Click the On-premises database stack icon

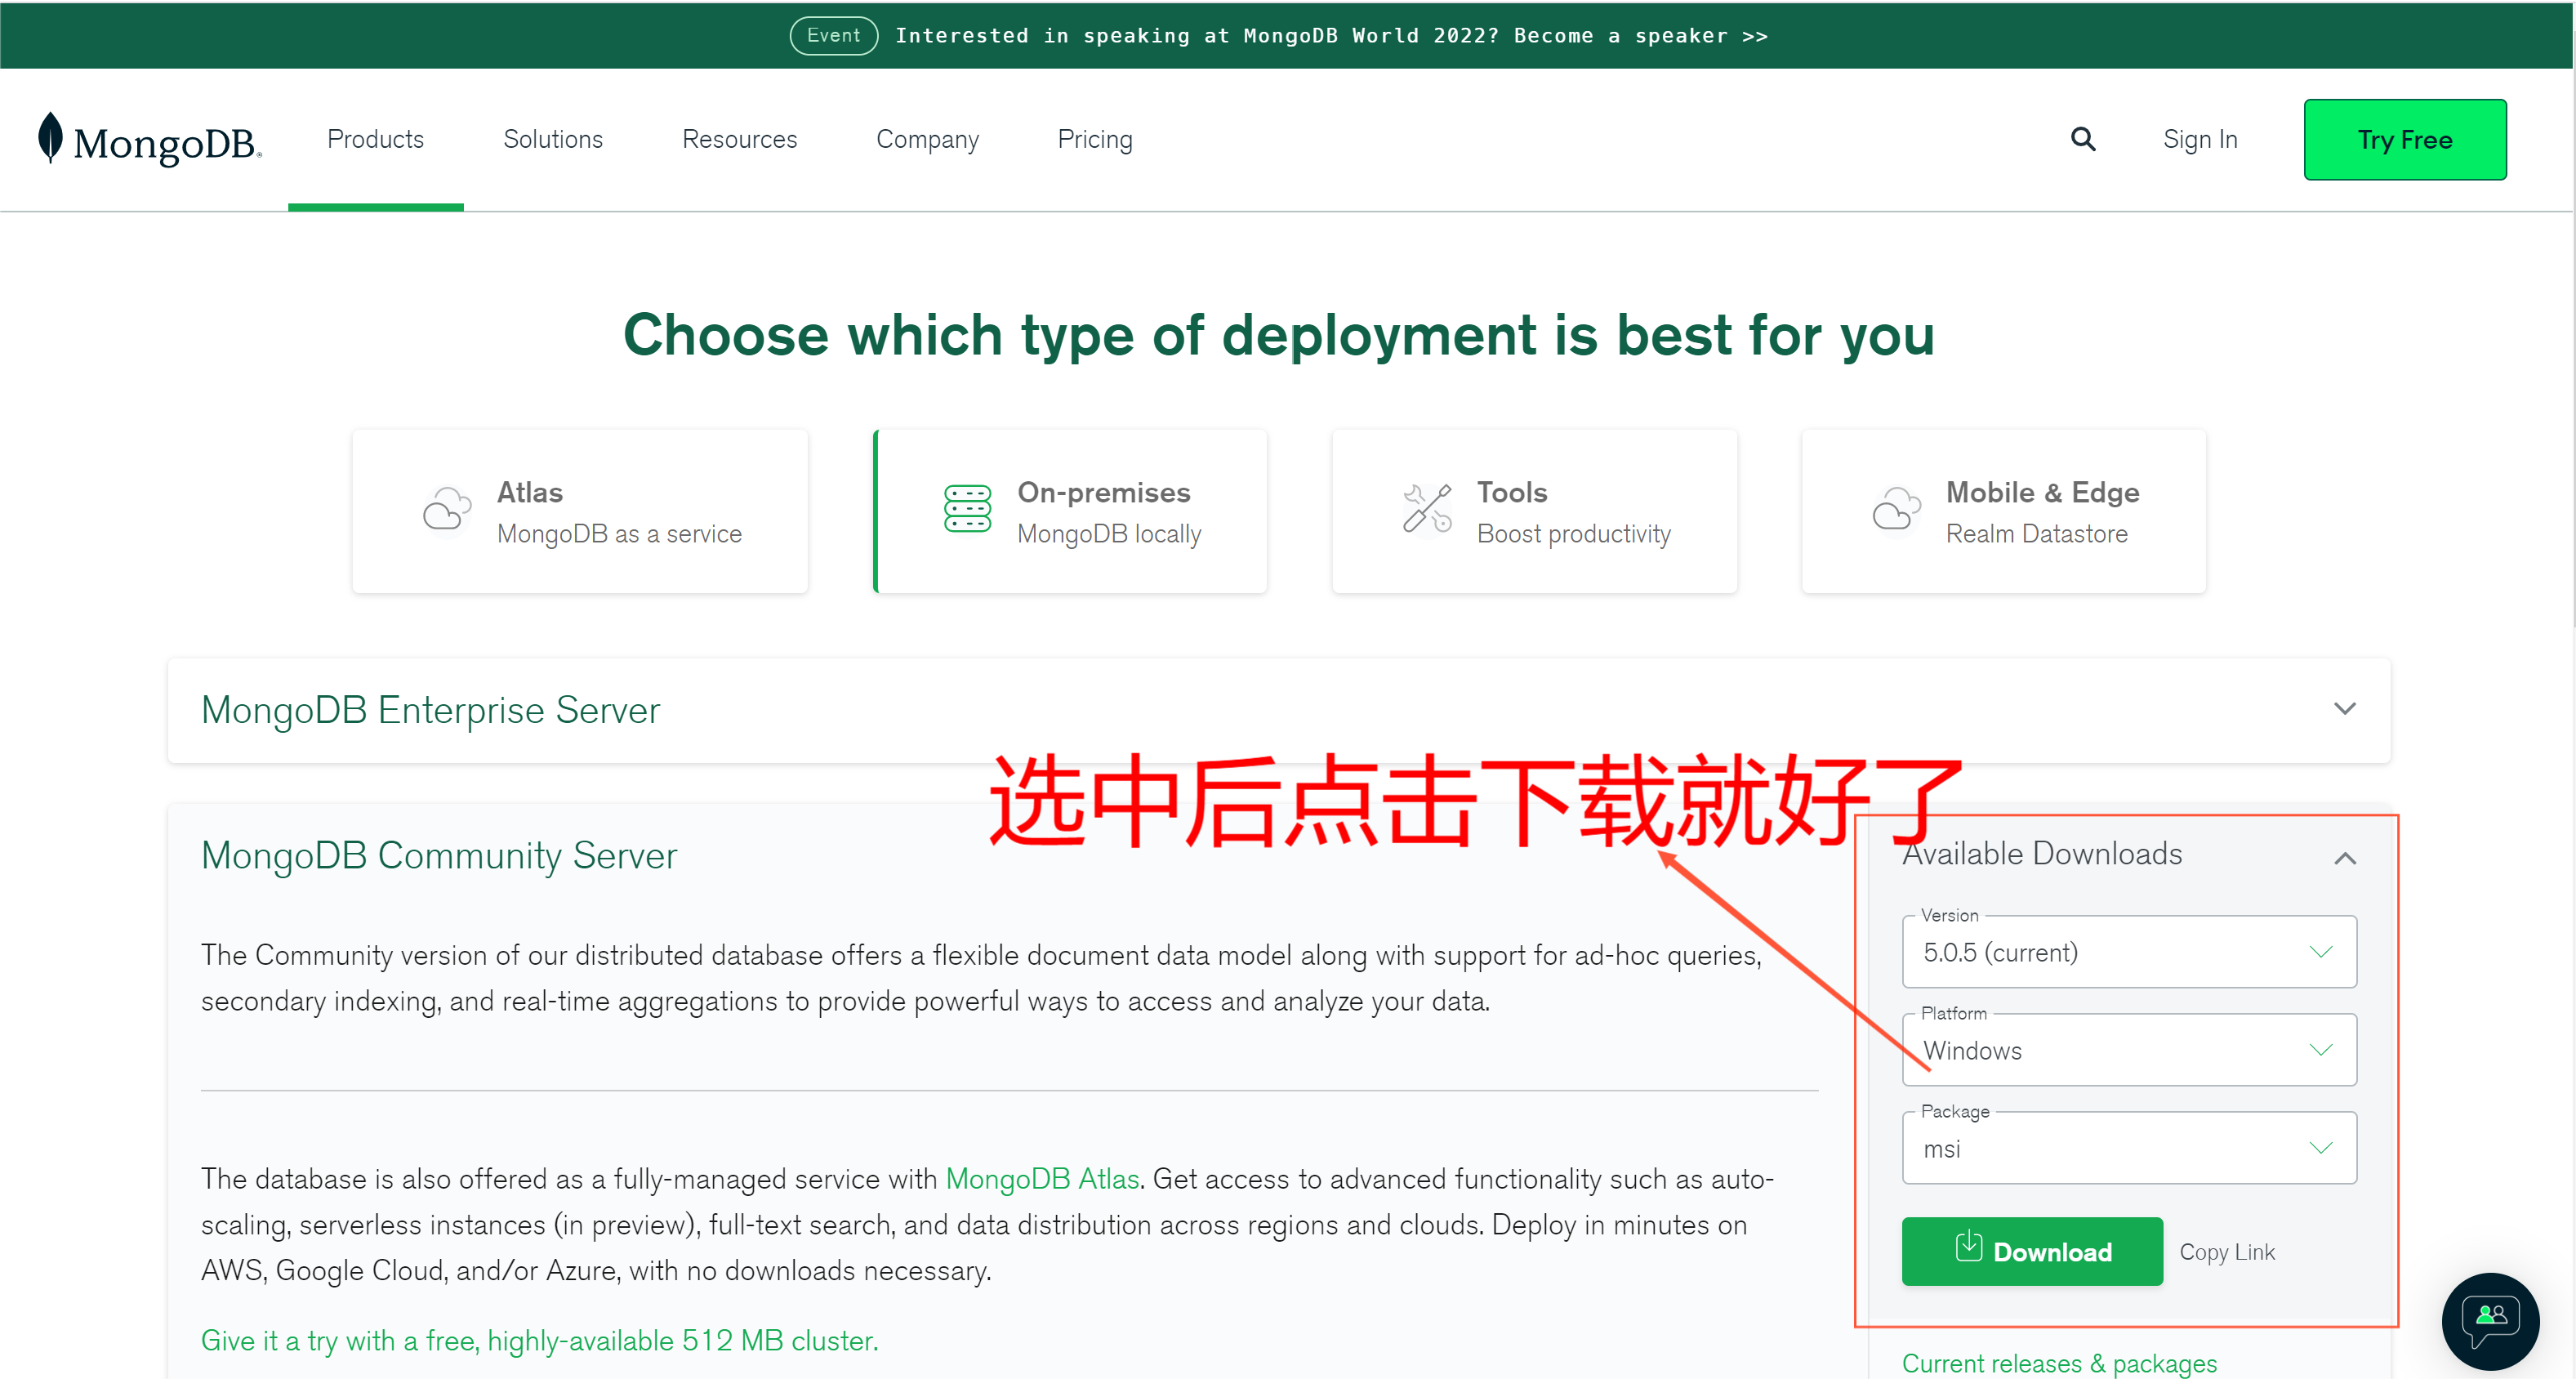coord(966,510)
